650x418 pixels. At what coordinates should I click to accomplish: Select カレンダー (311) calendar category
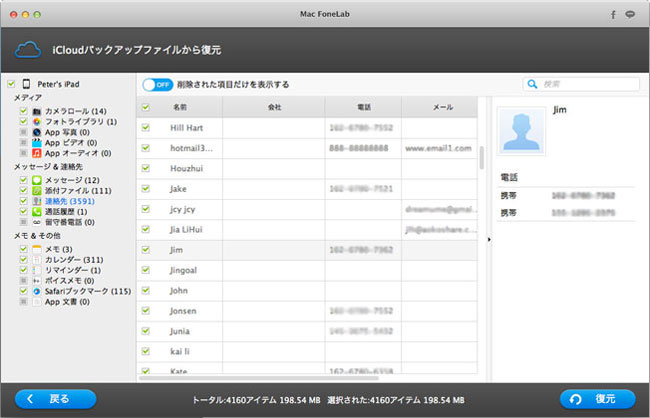[74, 259]
